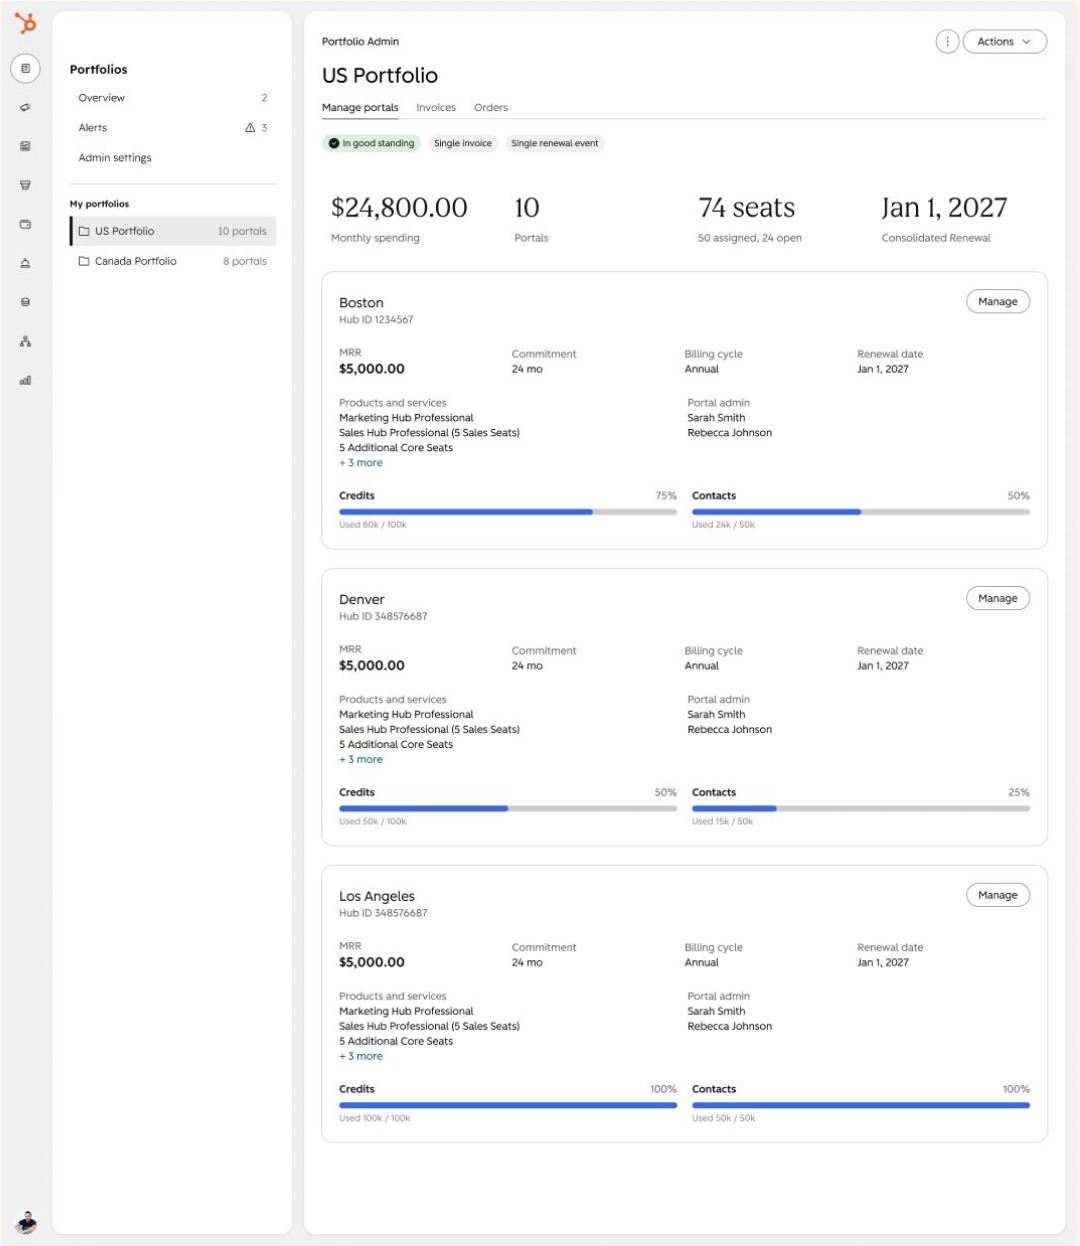Switch to the Orders tab

(491, 108)
